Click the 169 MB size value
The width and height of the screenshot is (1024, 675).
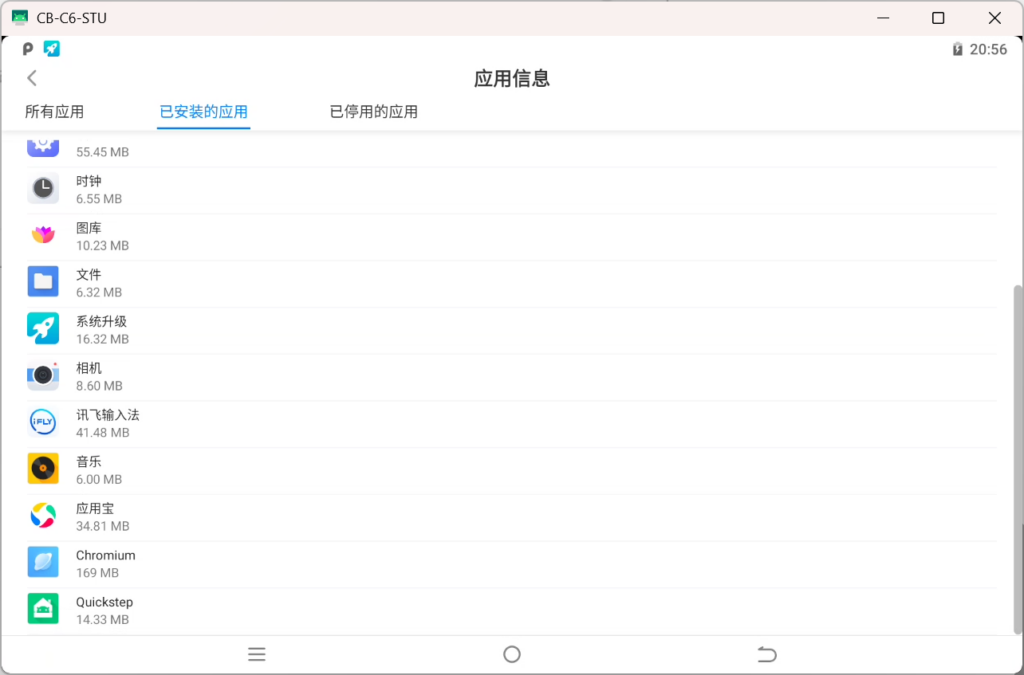click(x=97, y=573)
